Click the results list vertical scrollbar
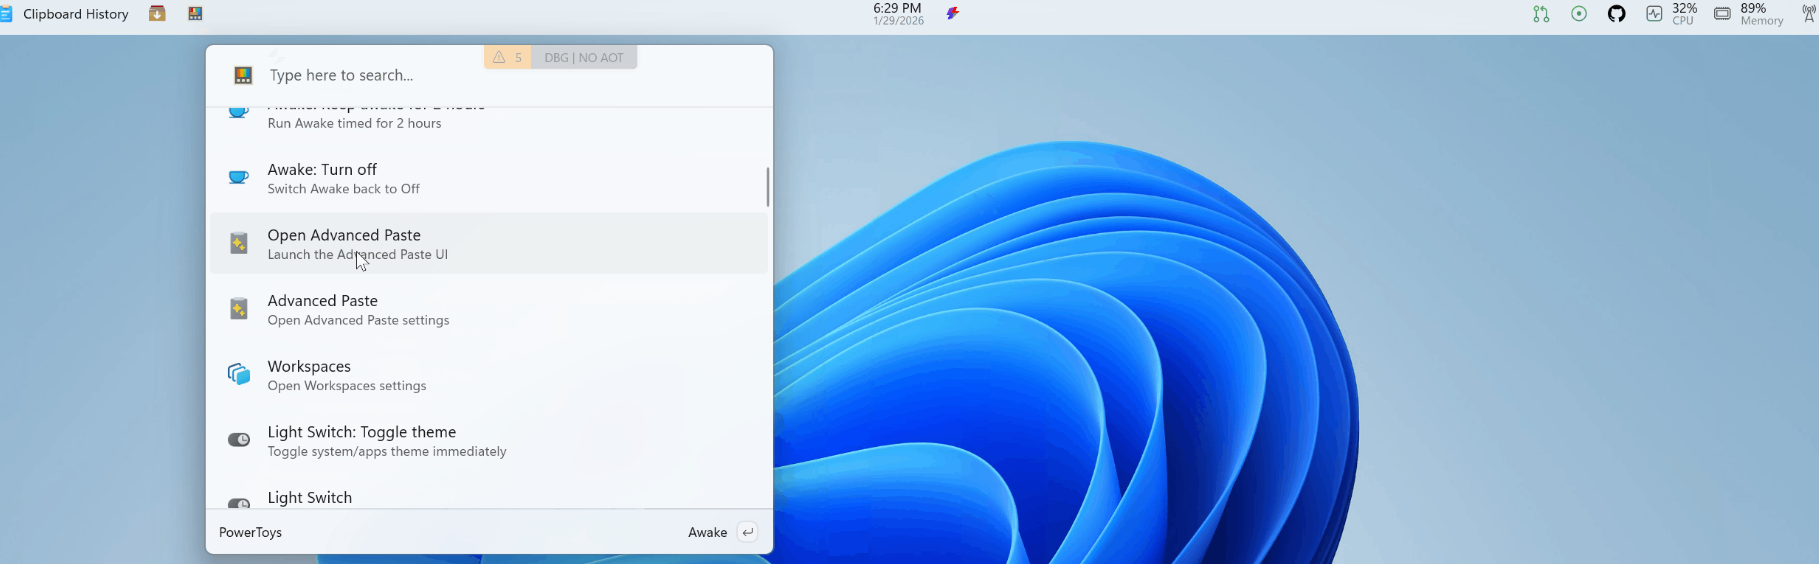Image resolution: width=1819 pixels, height=564 pixels. coord(767,187)
